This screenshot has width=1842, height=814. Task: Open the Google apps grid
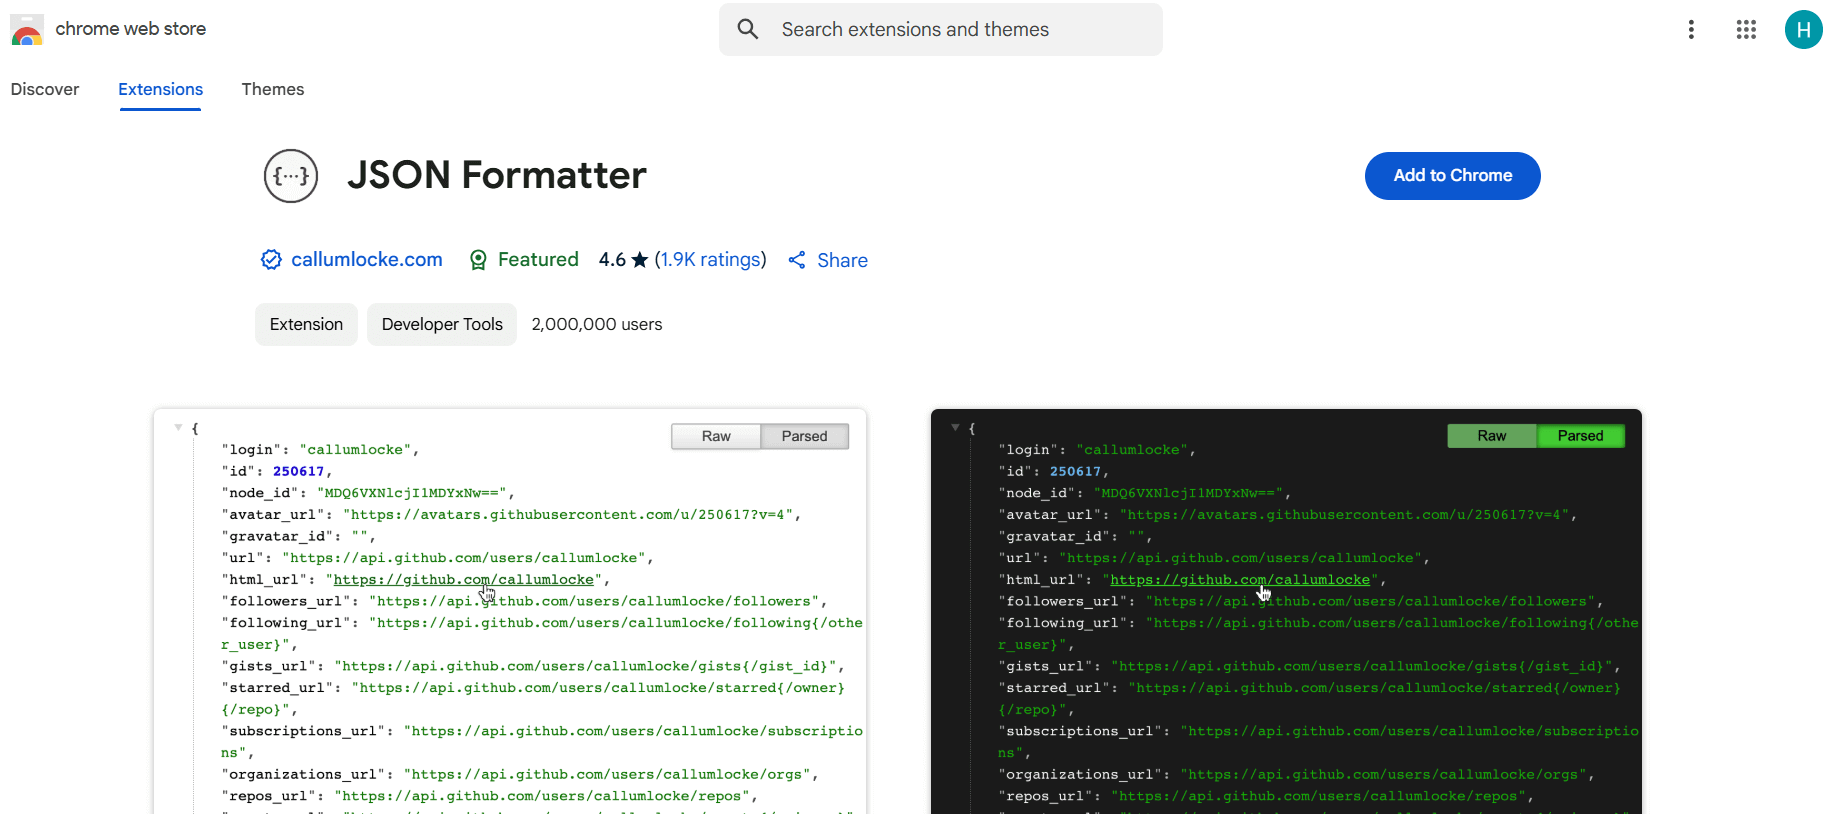click(1746, 30)
